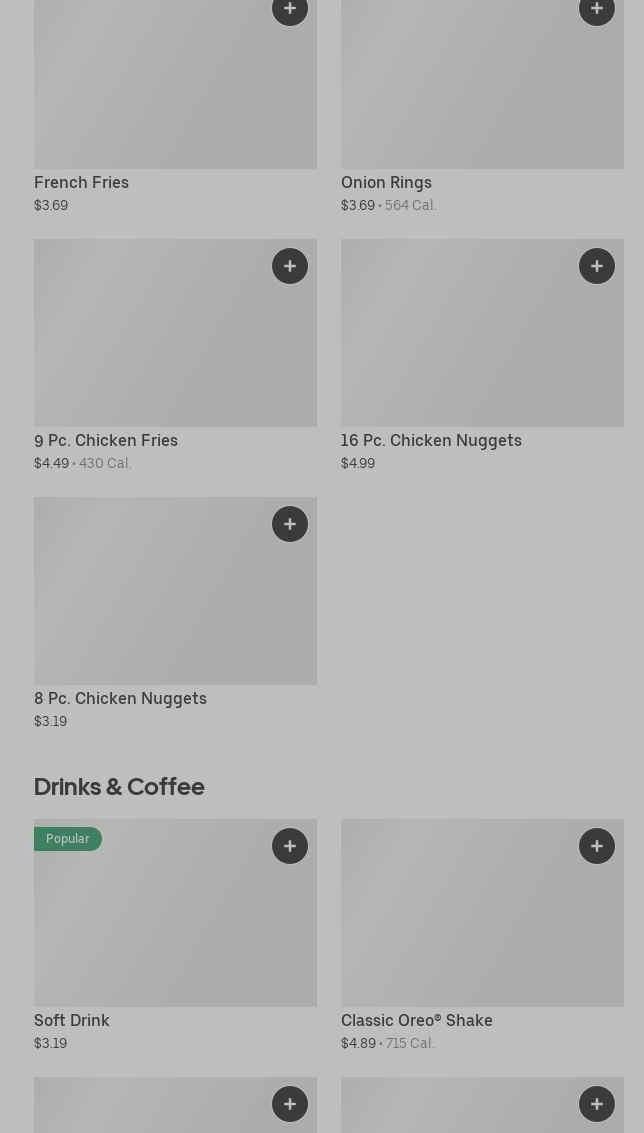Add 9 Pc. Chicken Fries to cart
The image size is (644, 1133).
[x=290, y=266]
